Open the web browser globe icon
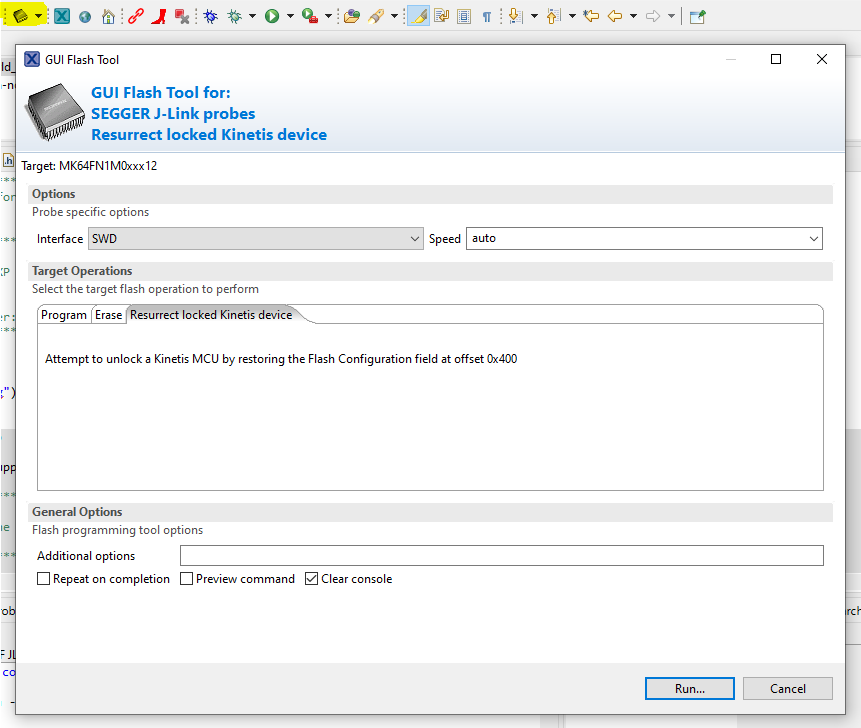 (x=85, y=17)
